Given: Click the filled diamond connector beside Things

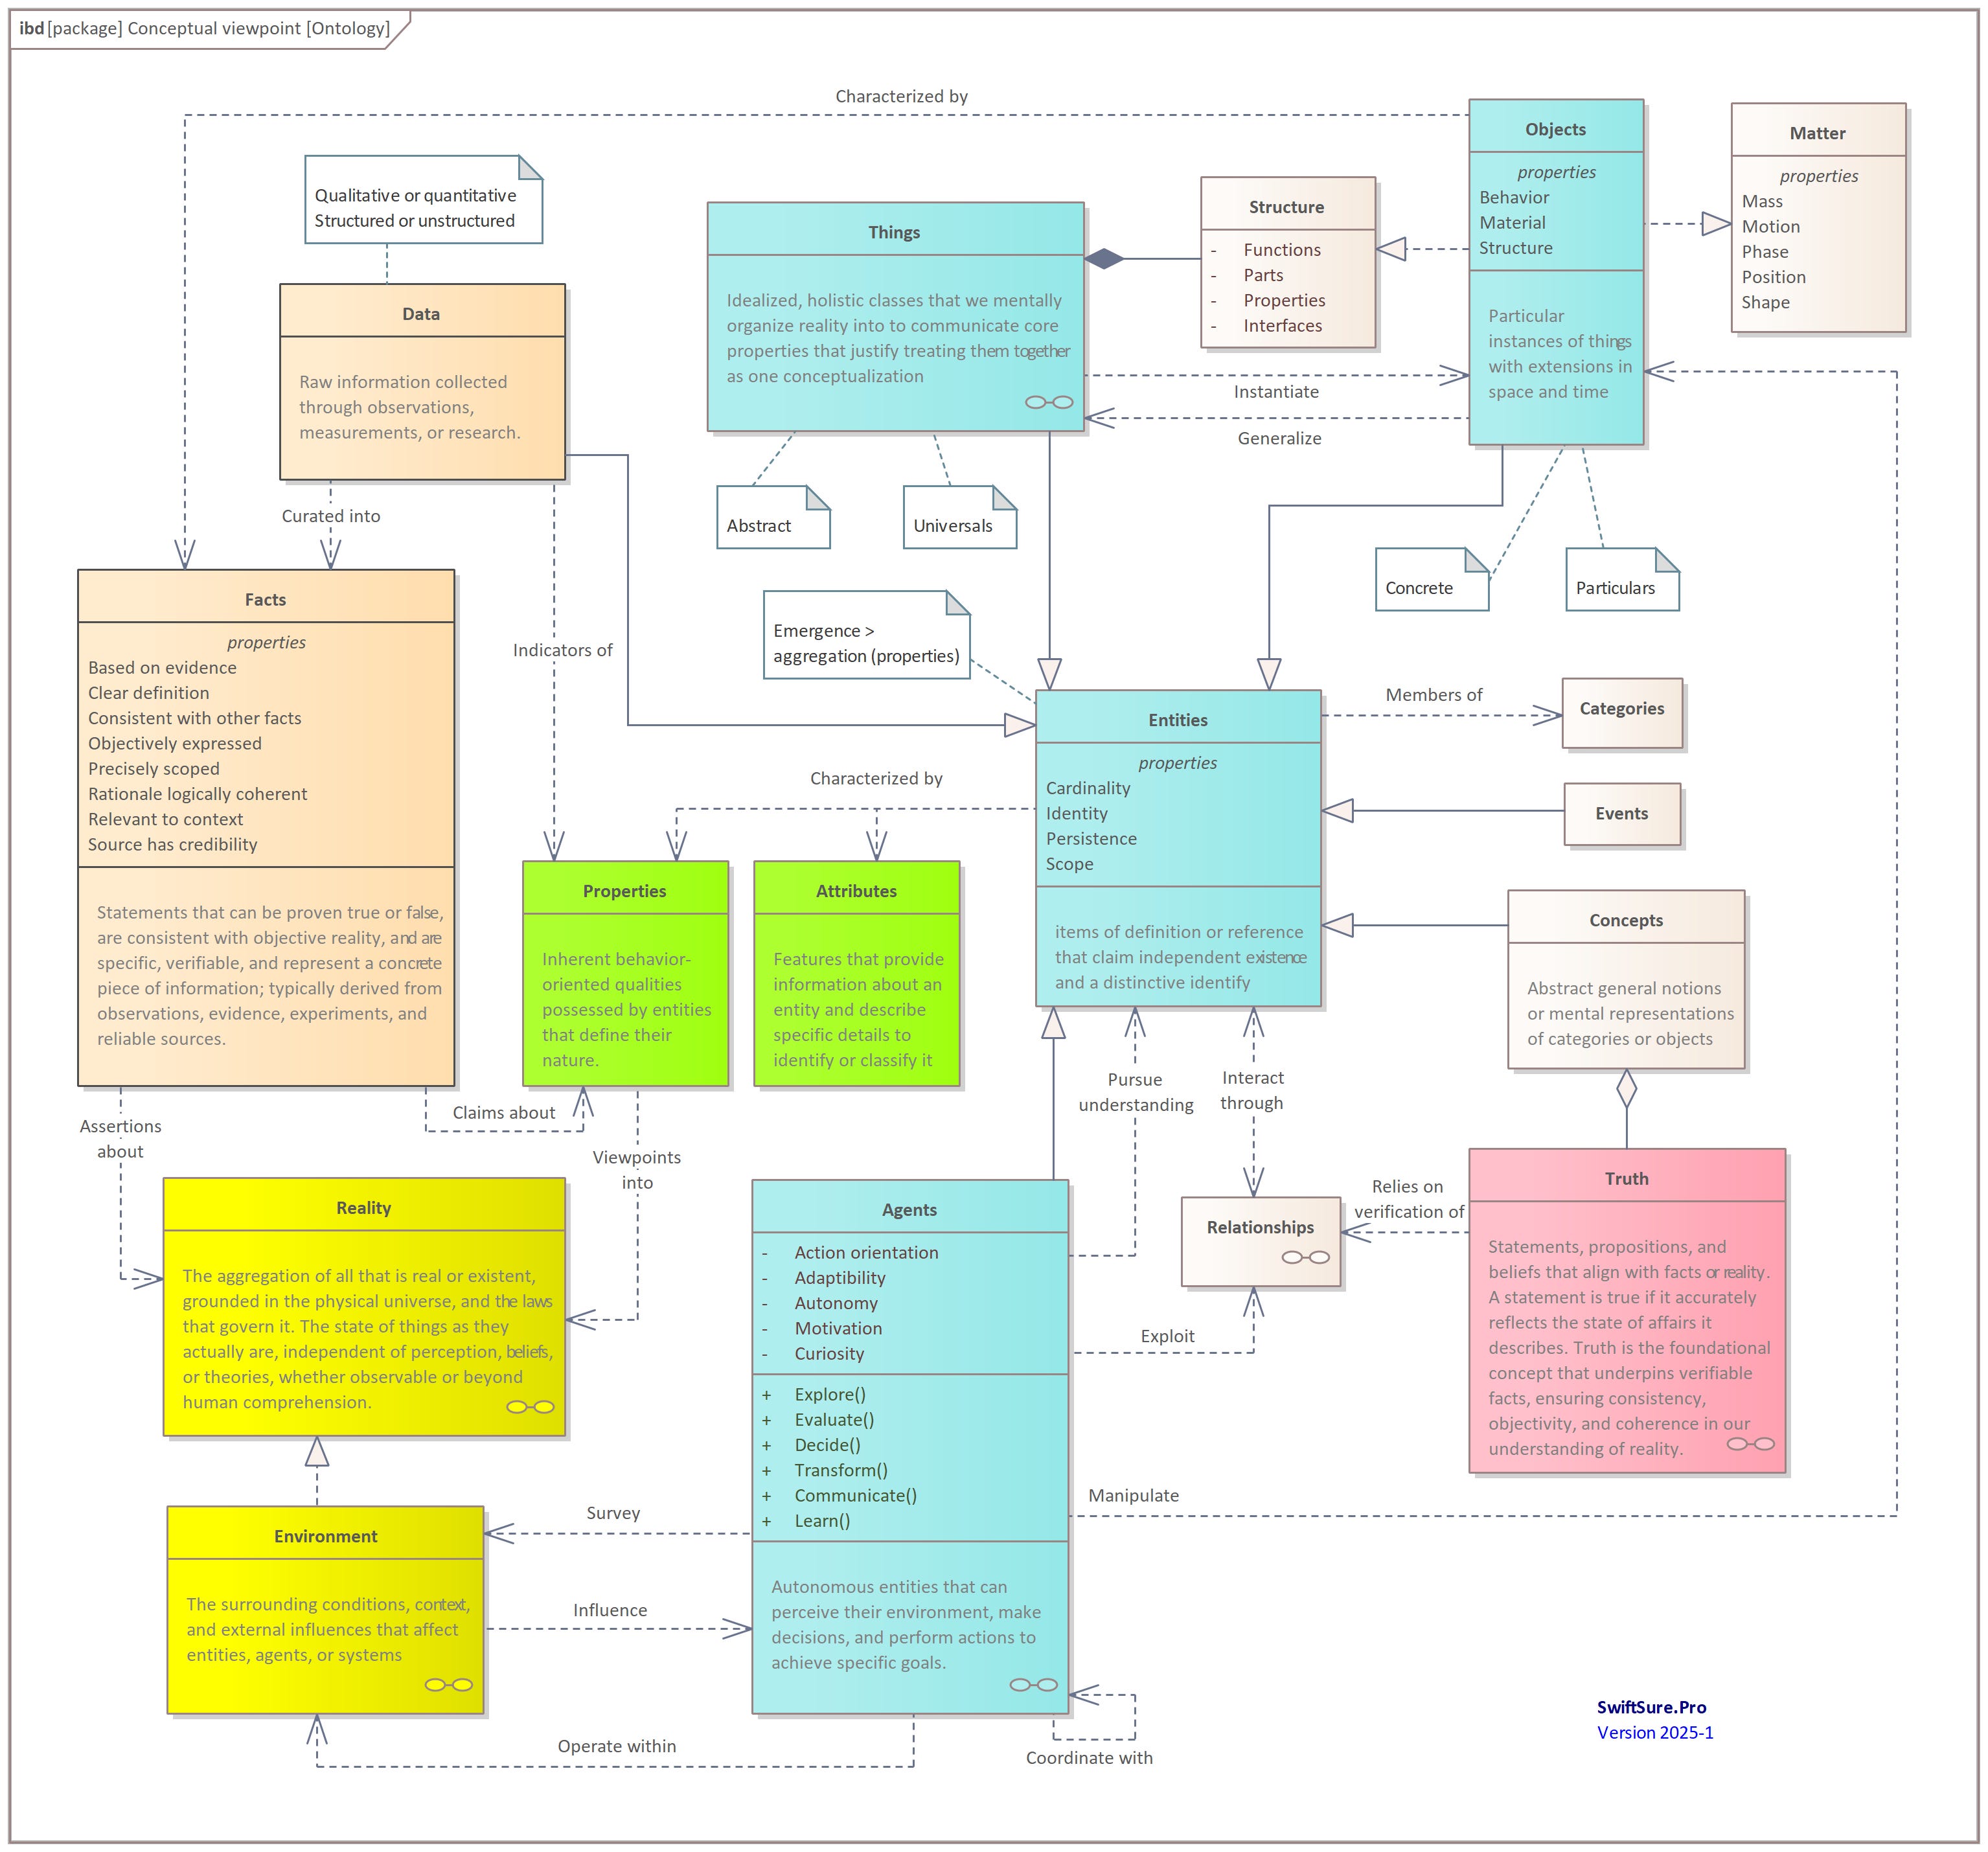Looking at the screenshot, I should (x=1104, y=259).
